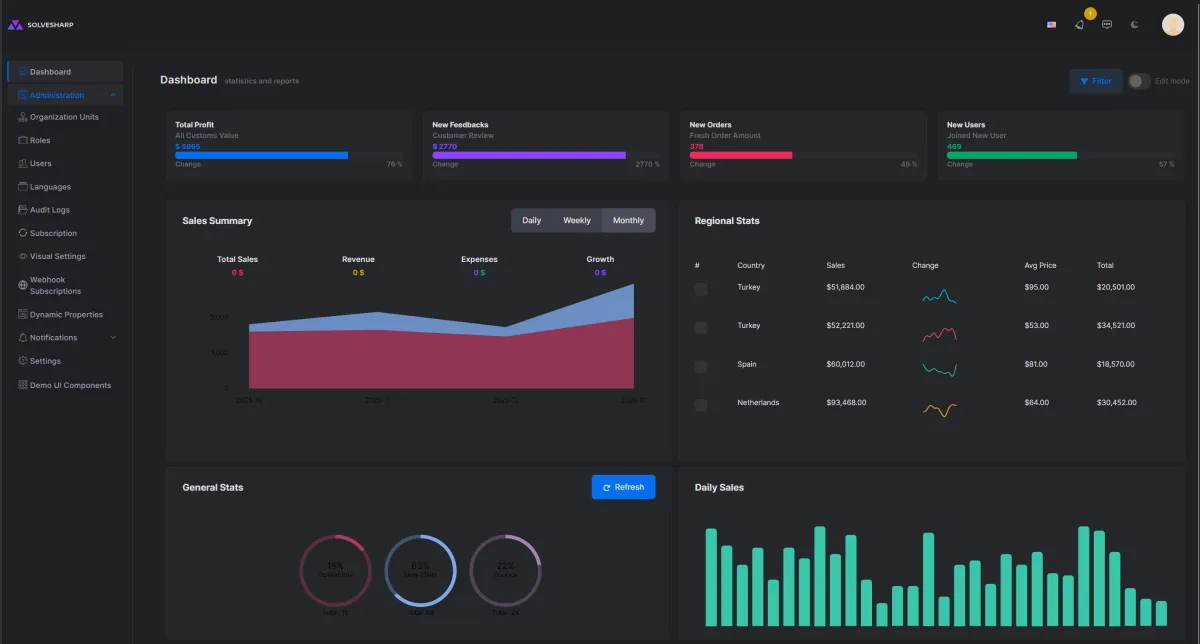Click the Webhook Subscriptions globe icon
1200x644 pixels.
(22, 286)
